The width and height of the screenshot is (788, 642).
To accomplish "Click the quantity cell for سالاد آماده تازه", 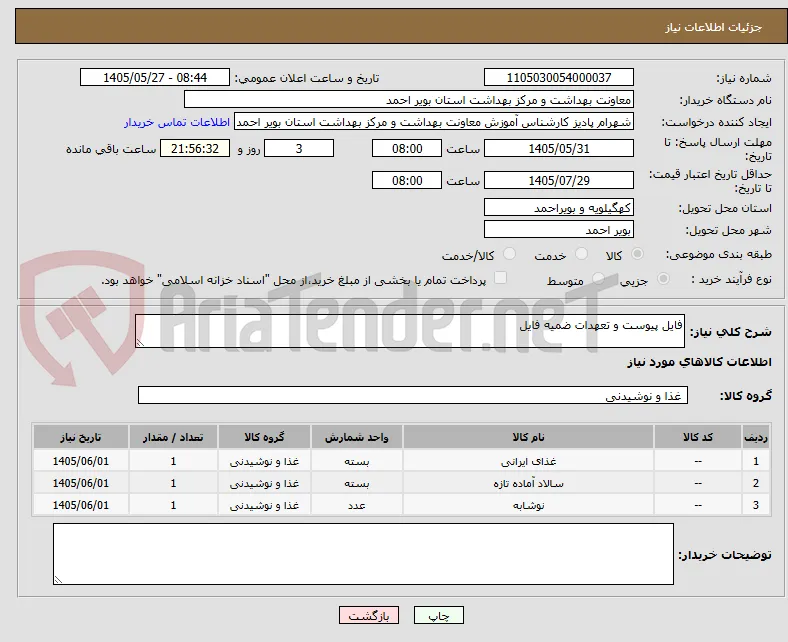I will point(173,483).
